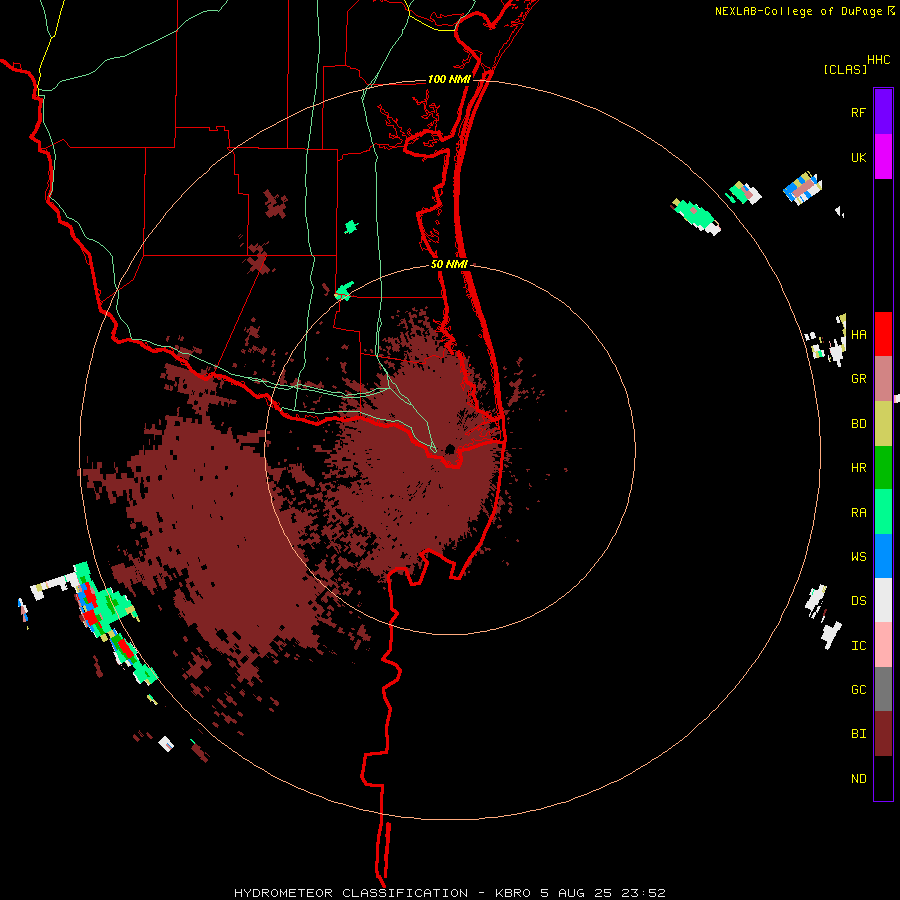
Task: Click the RA legend label
Action: (x=858, y=513)
